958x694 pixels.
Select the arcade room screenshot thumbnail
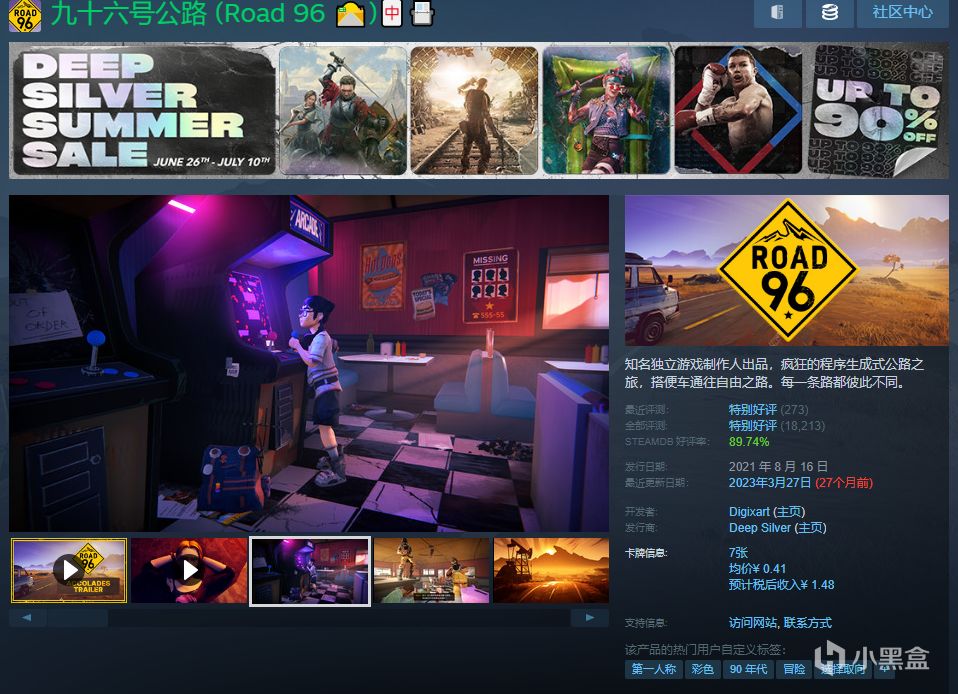pos(310,571)
